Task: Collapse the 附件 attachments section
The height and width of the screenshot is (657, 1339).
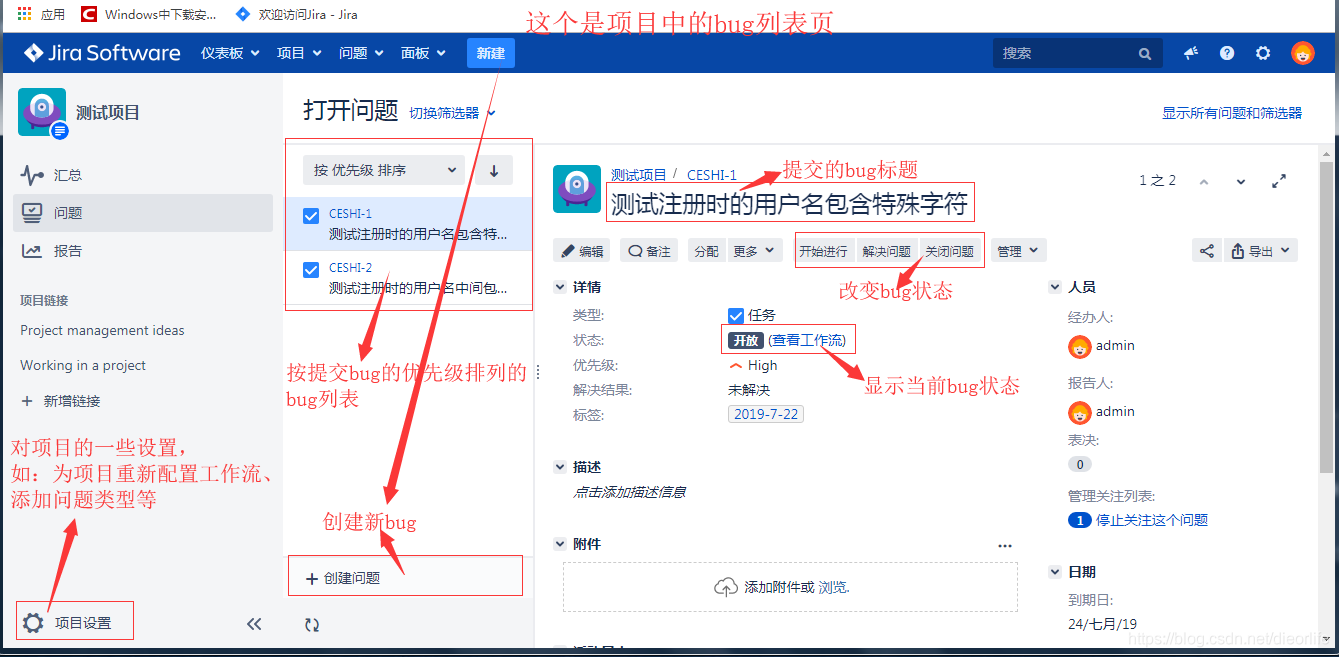Action: (559, 544)
